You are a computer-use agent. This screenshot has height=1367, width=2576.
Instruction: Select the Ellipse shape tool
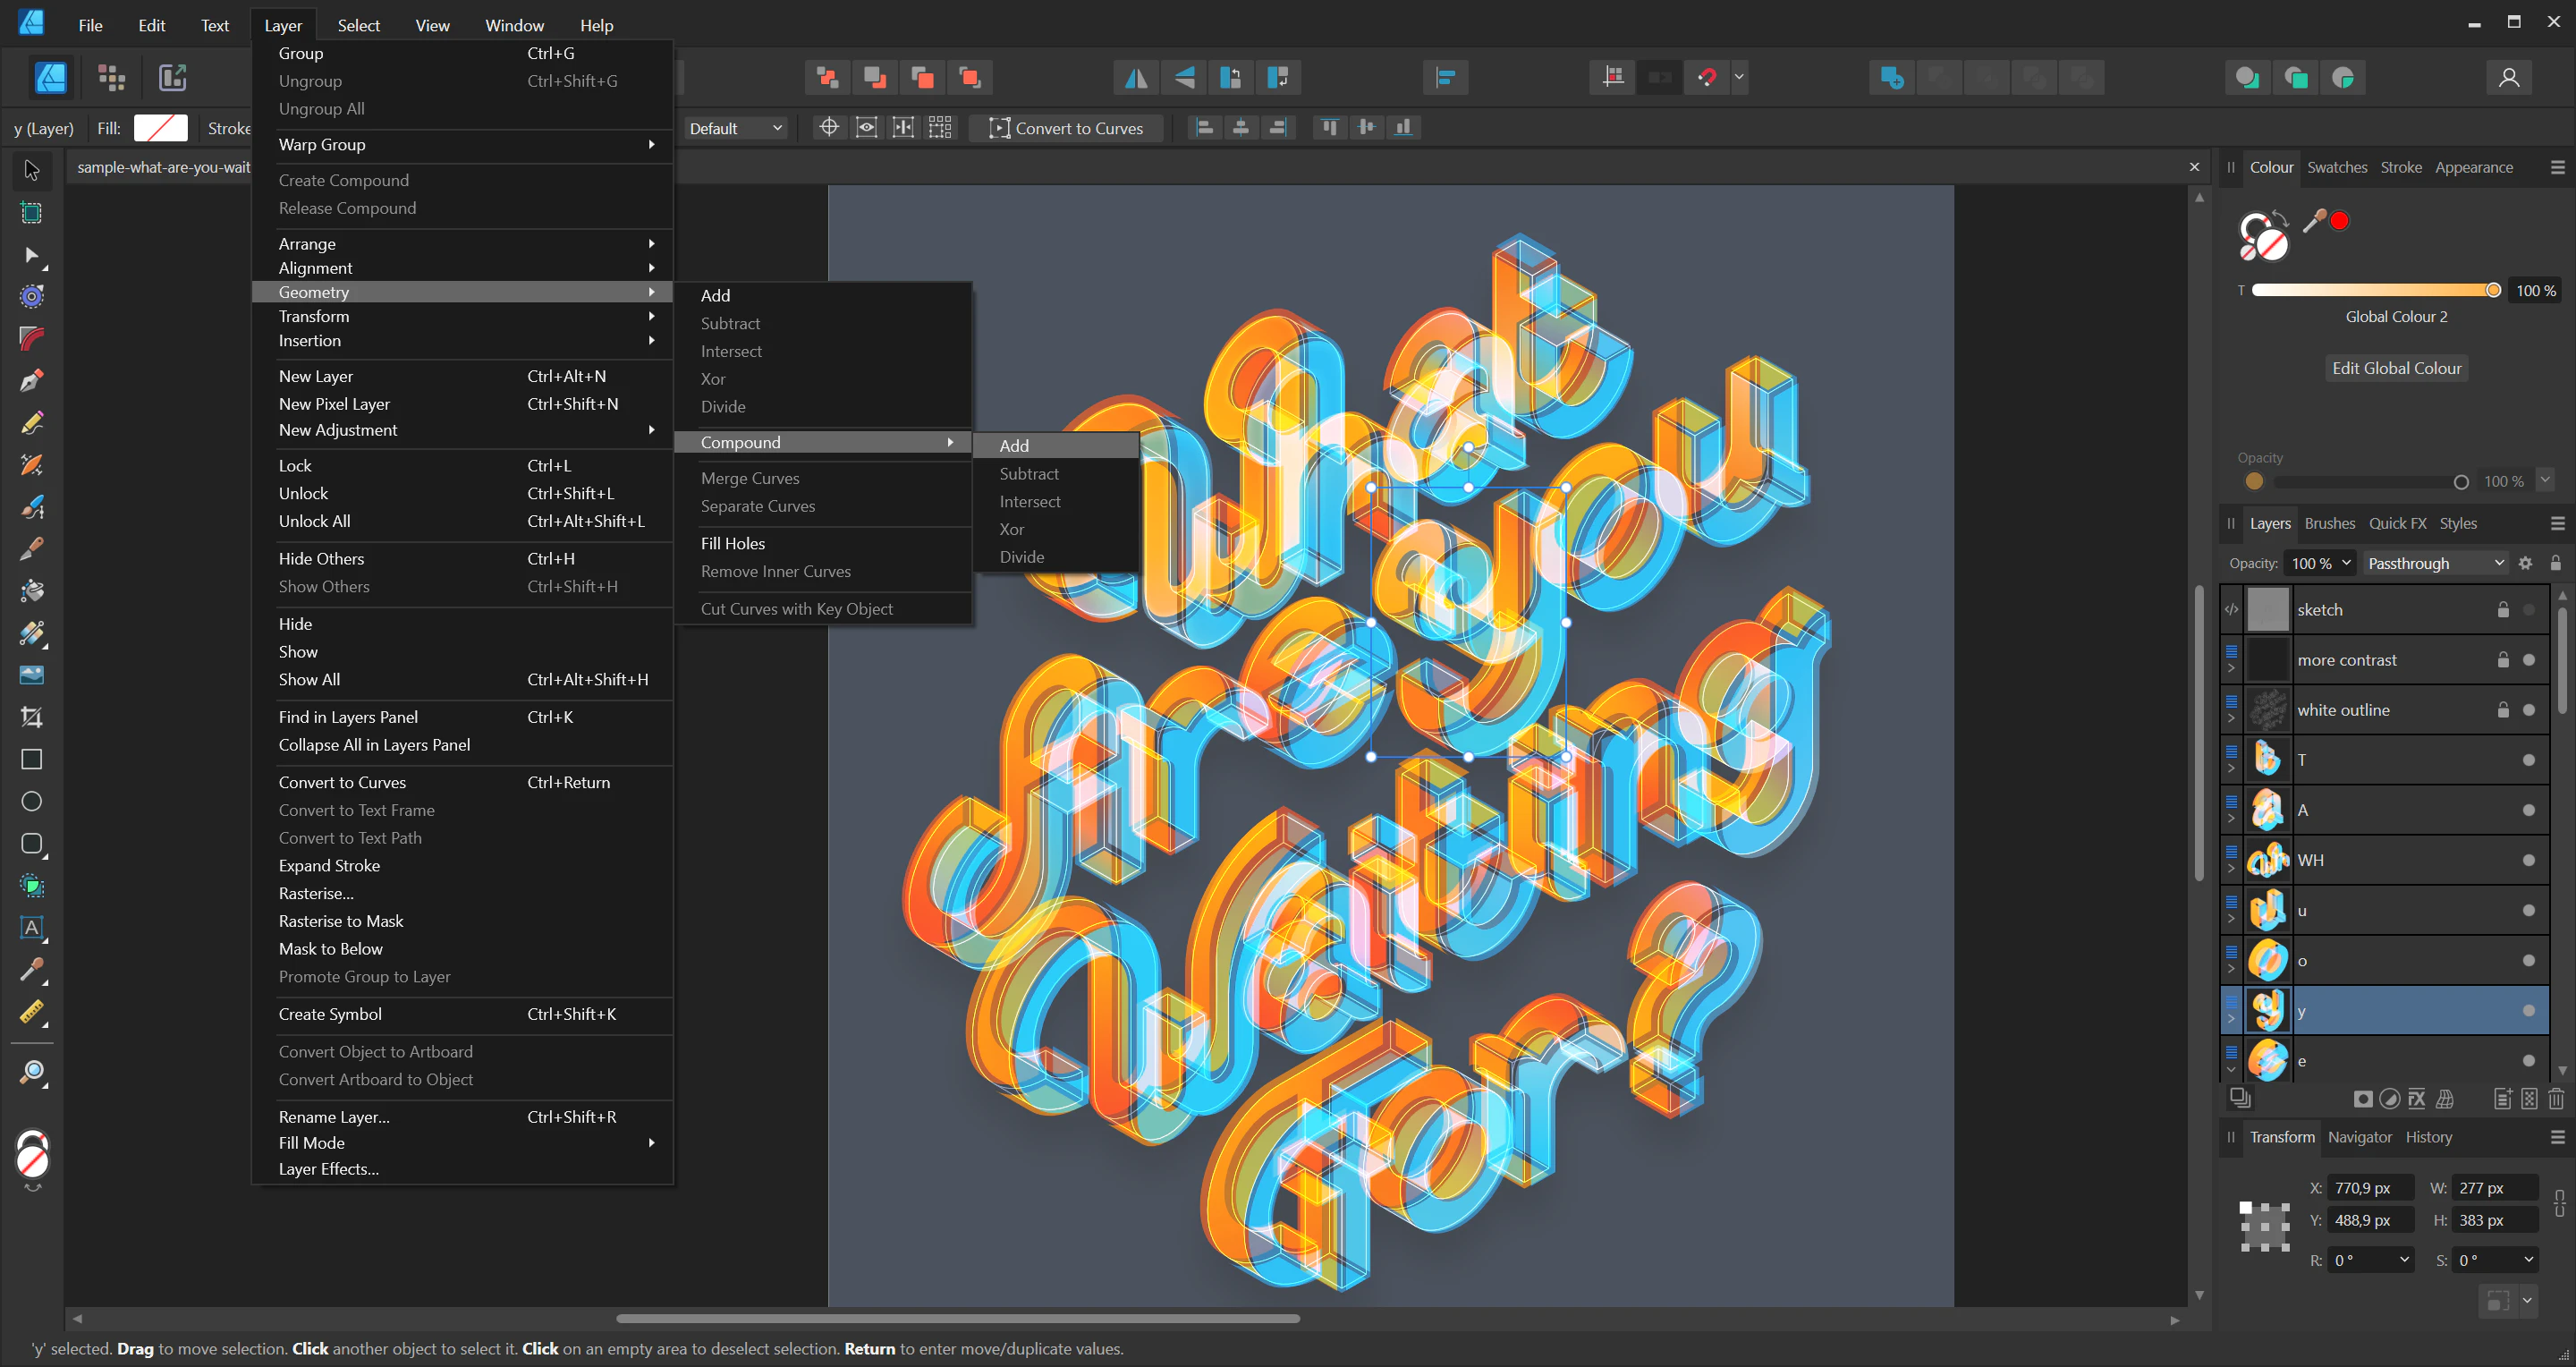click(31, 801)
